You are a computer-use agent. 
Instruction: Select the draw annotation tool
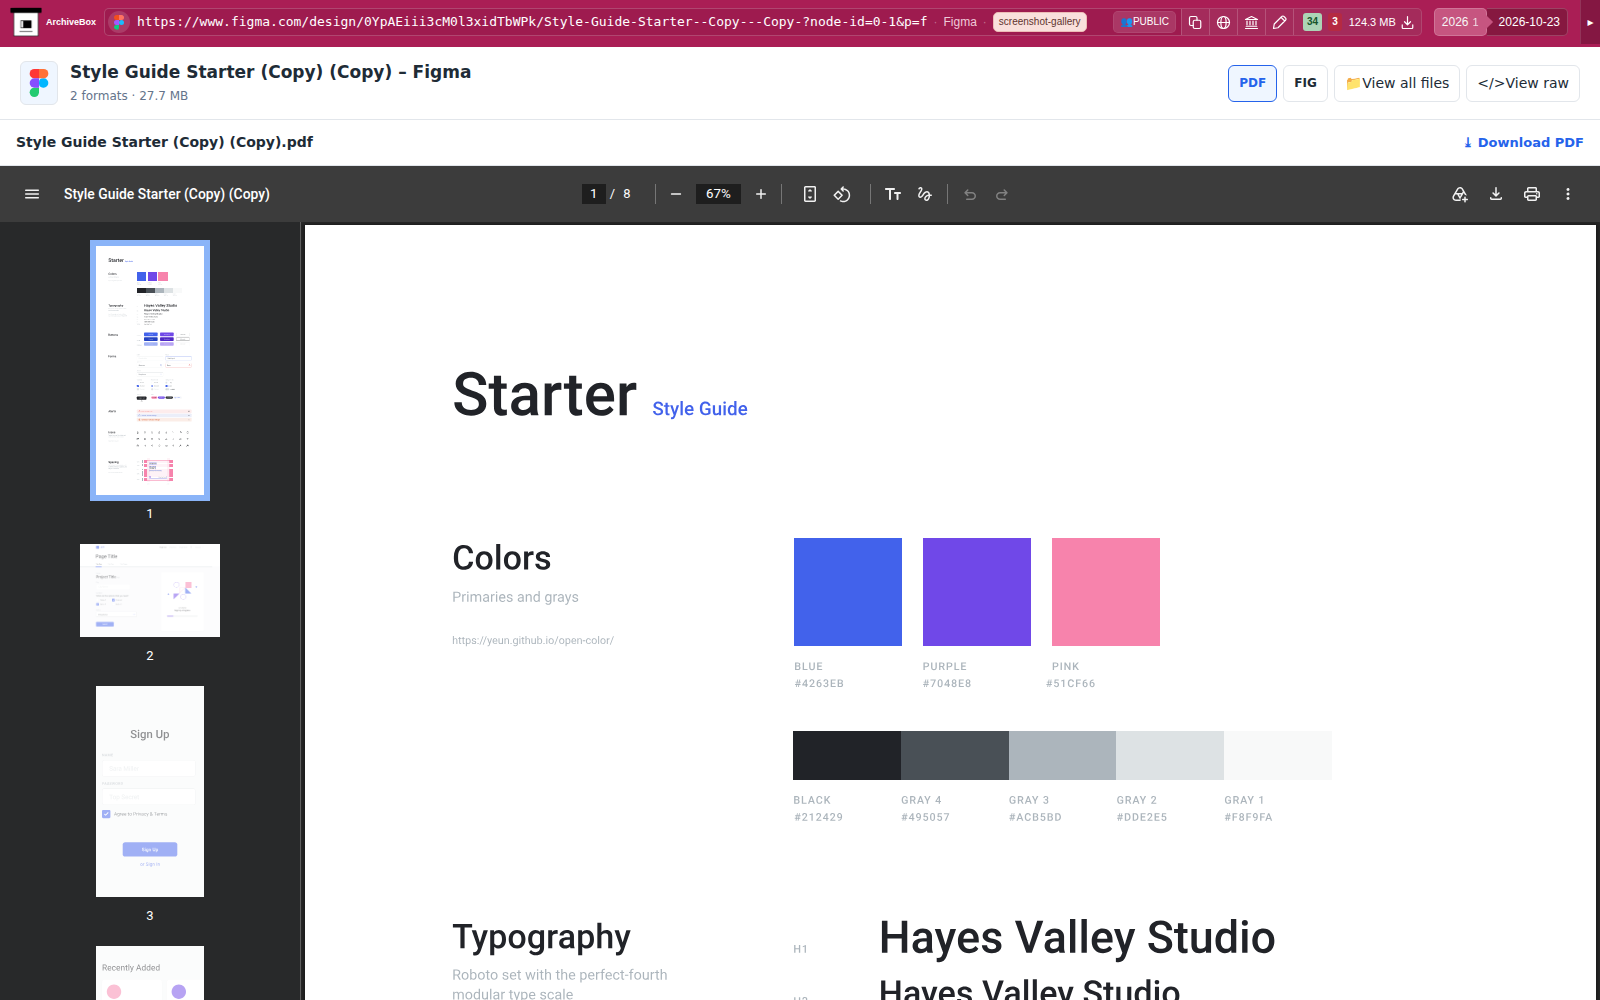[x=925, y=194]
